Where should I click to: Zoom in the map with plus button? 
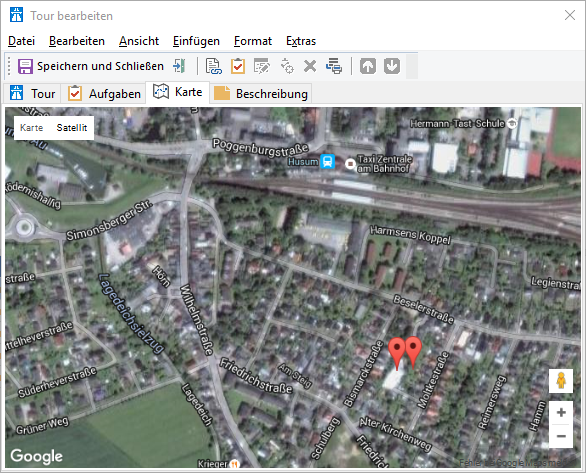(561, 412)
